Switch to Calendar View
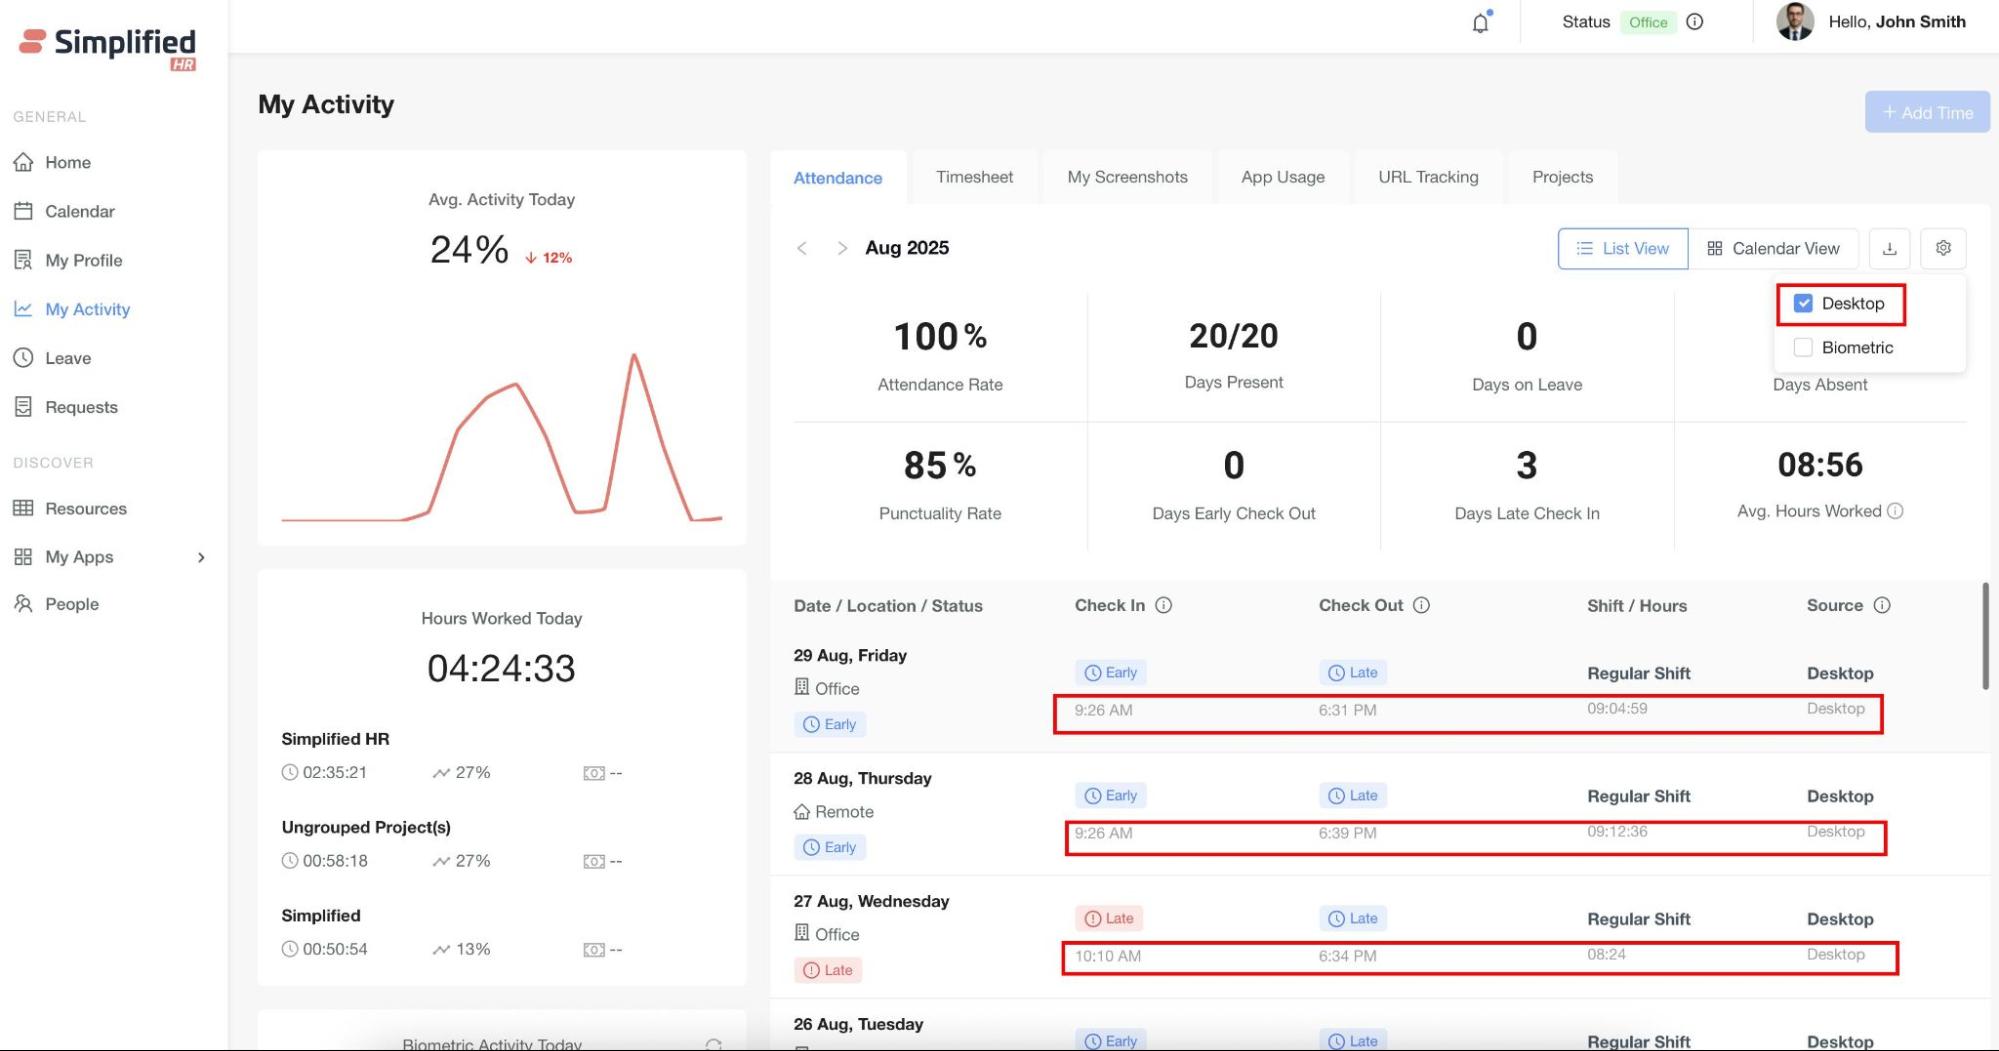Viewport: 1999px width, 1051px height. 1772,249
